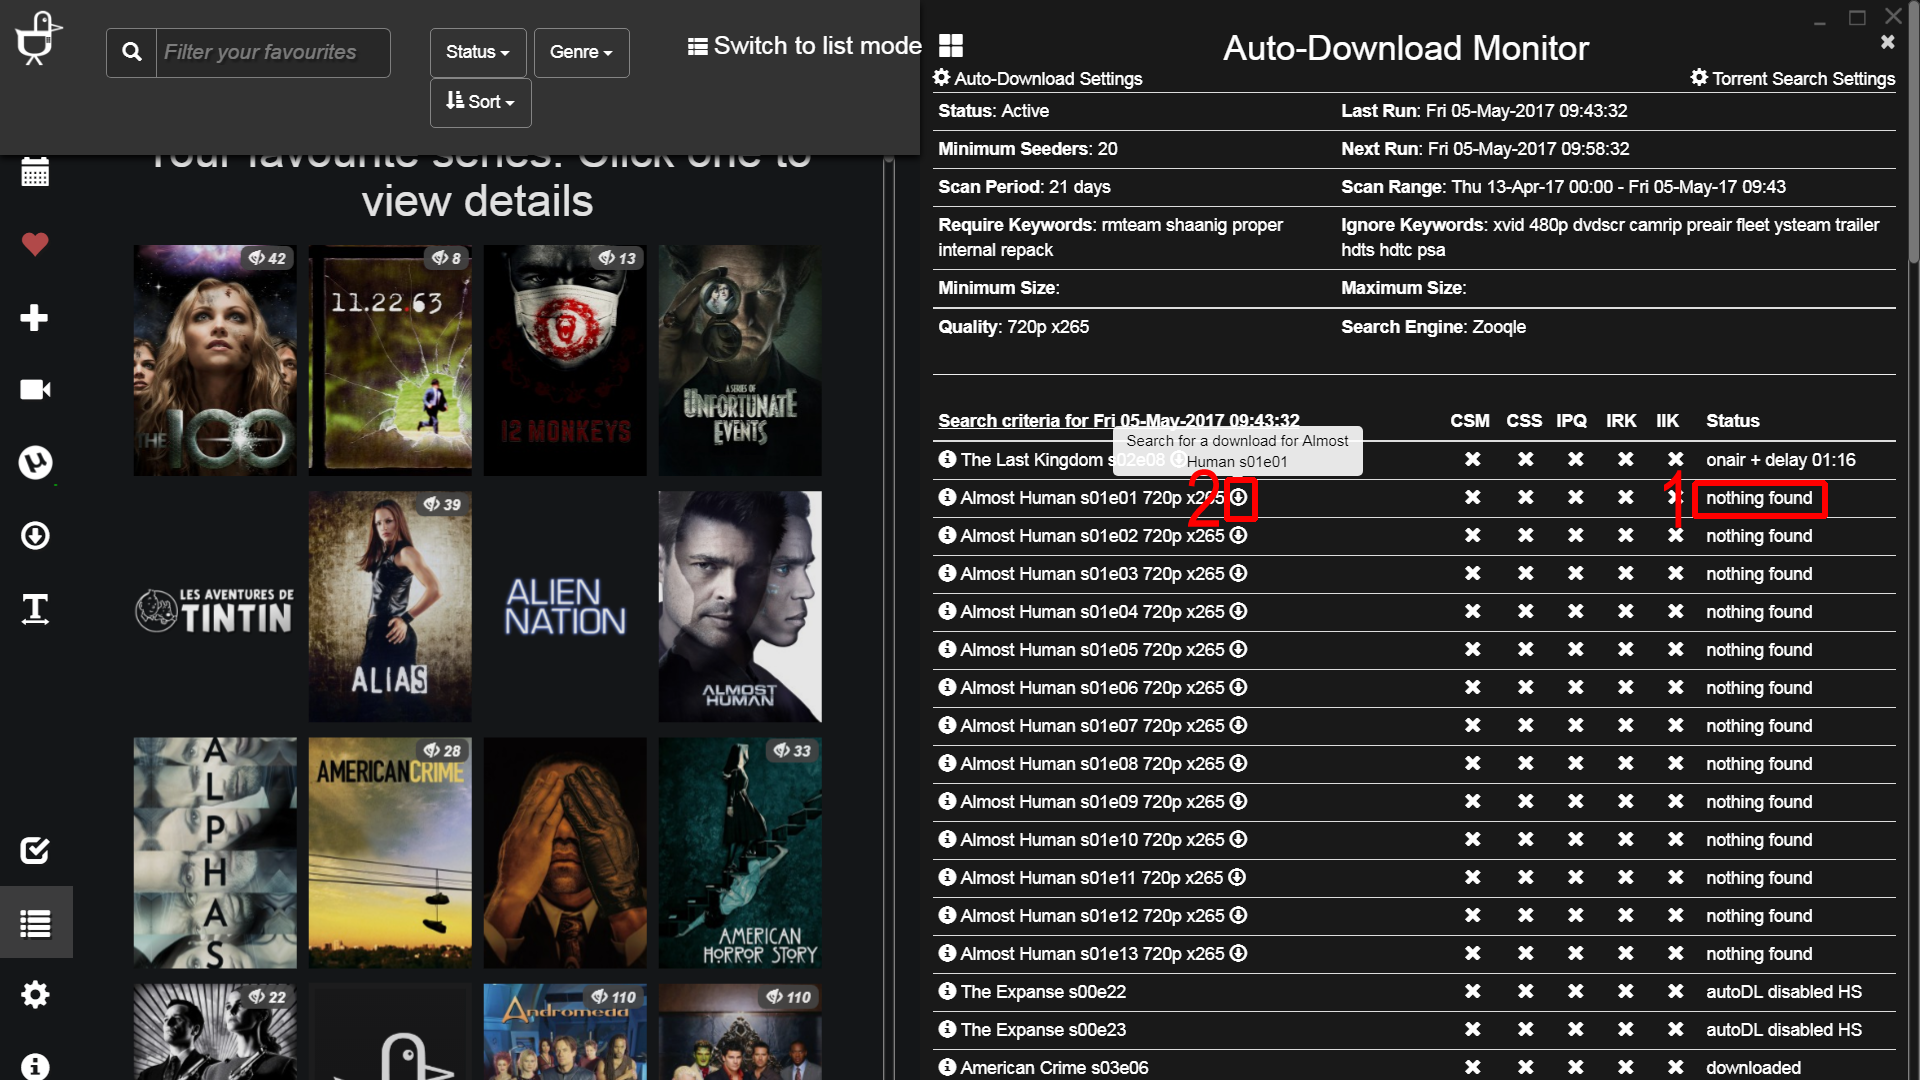Viewport: 1920px width, 1080px height.
Task: Click the DuckieTV logo icon
Action: click(x=38, y=38)
